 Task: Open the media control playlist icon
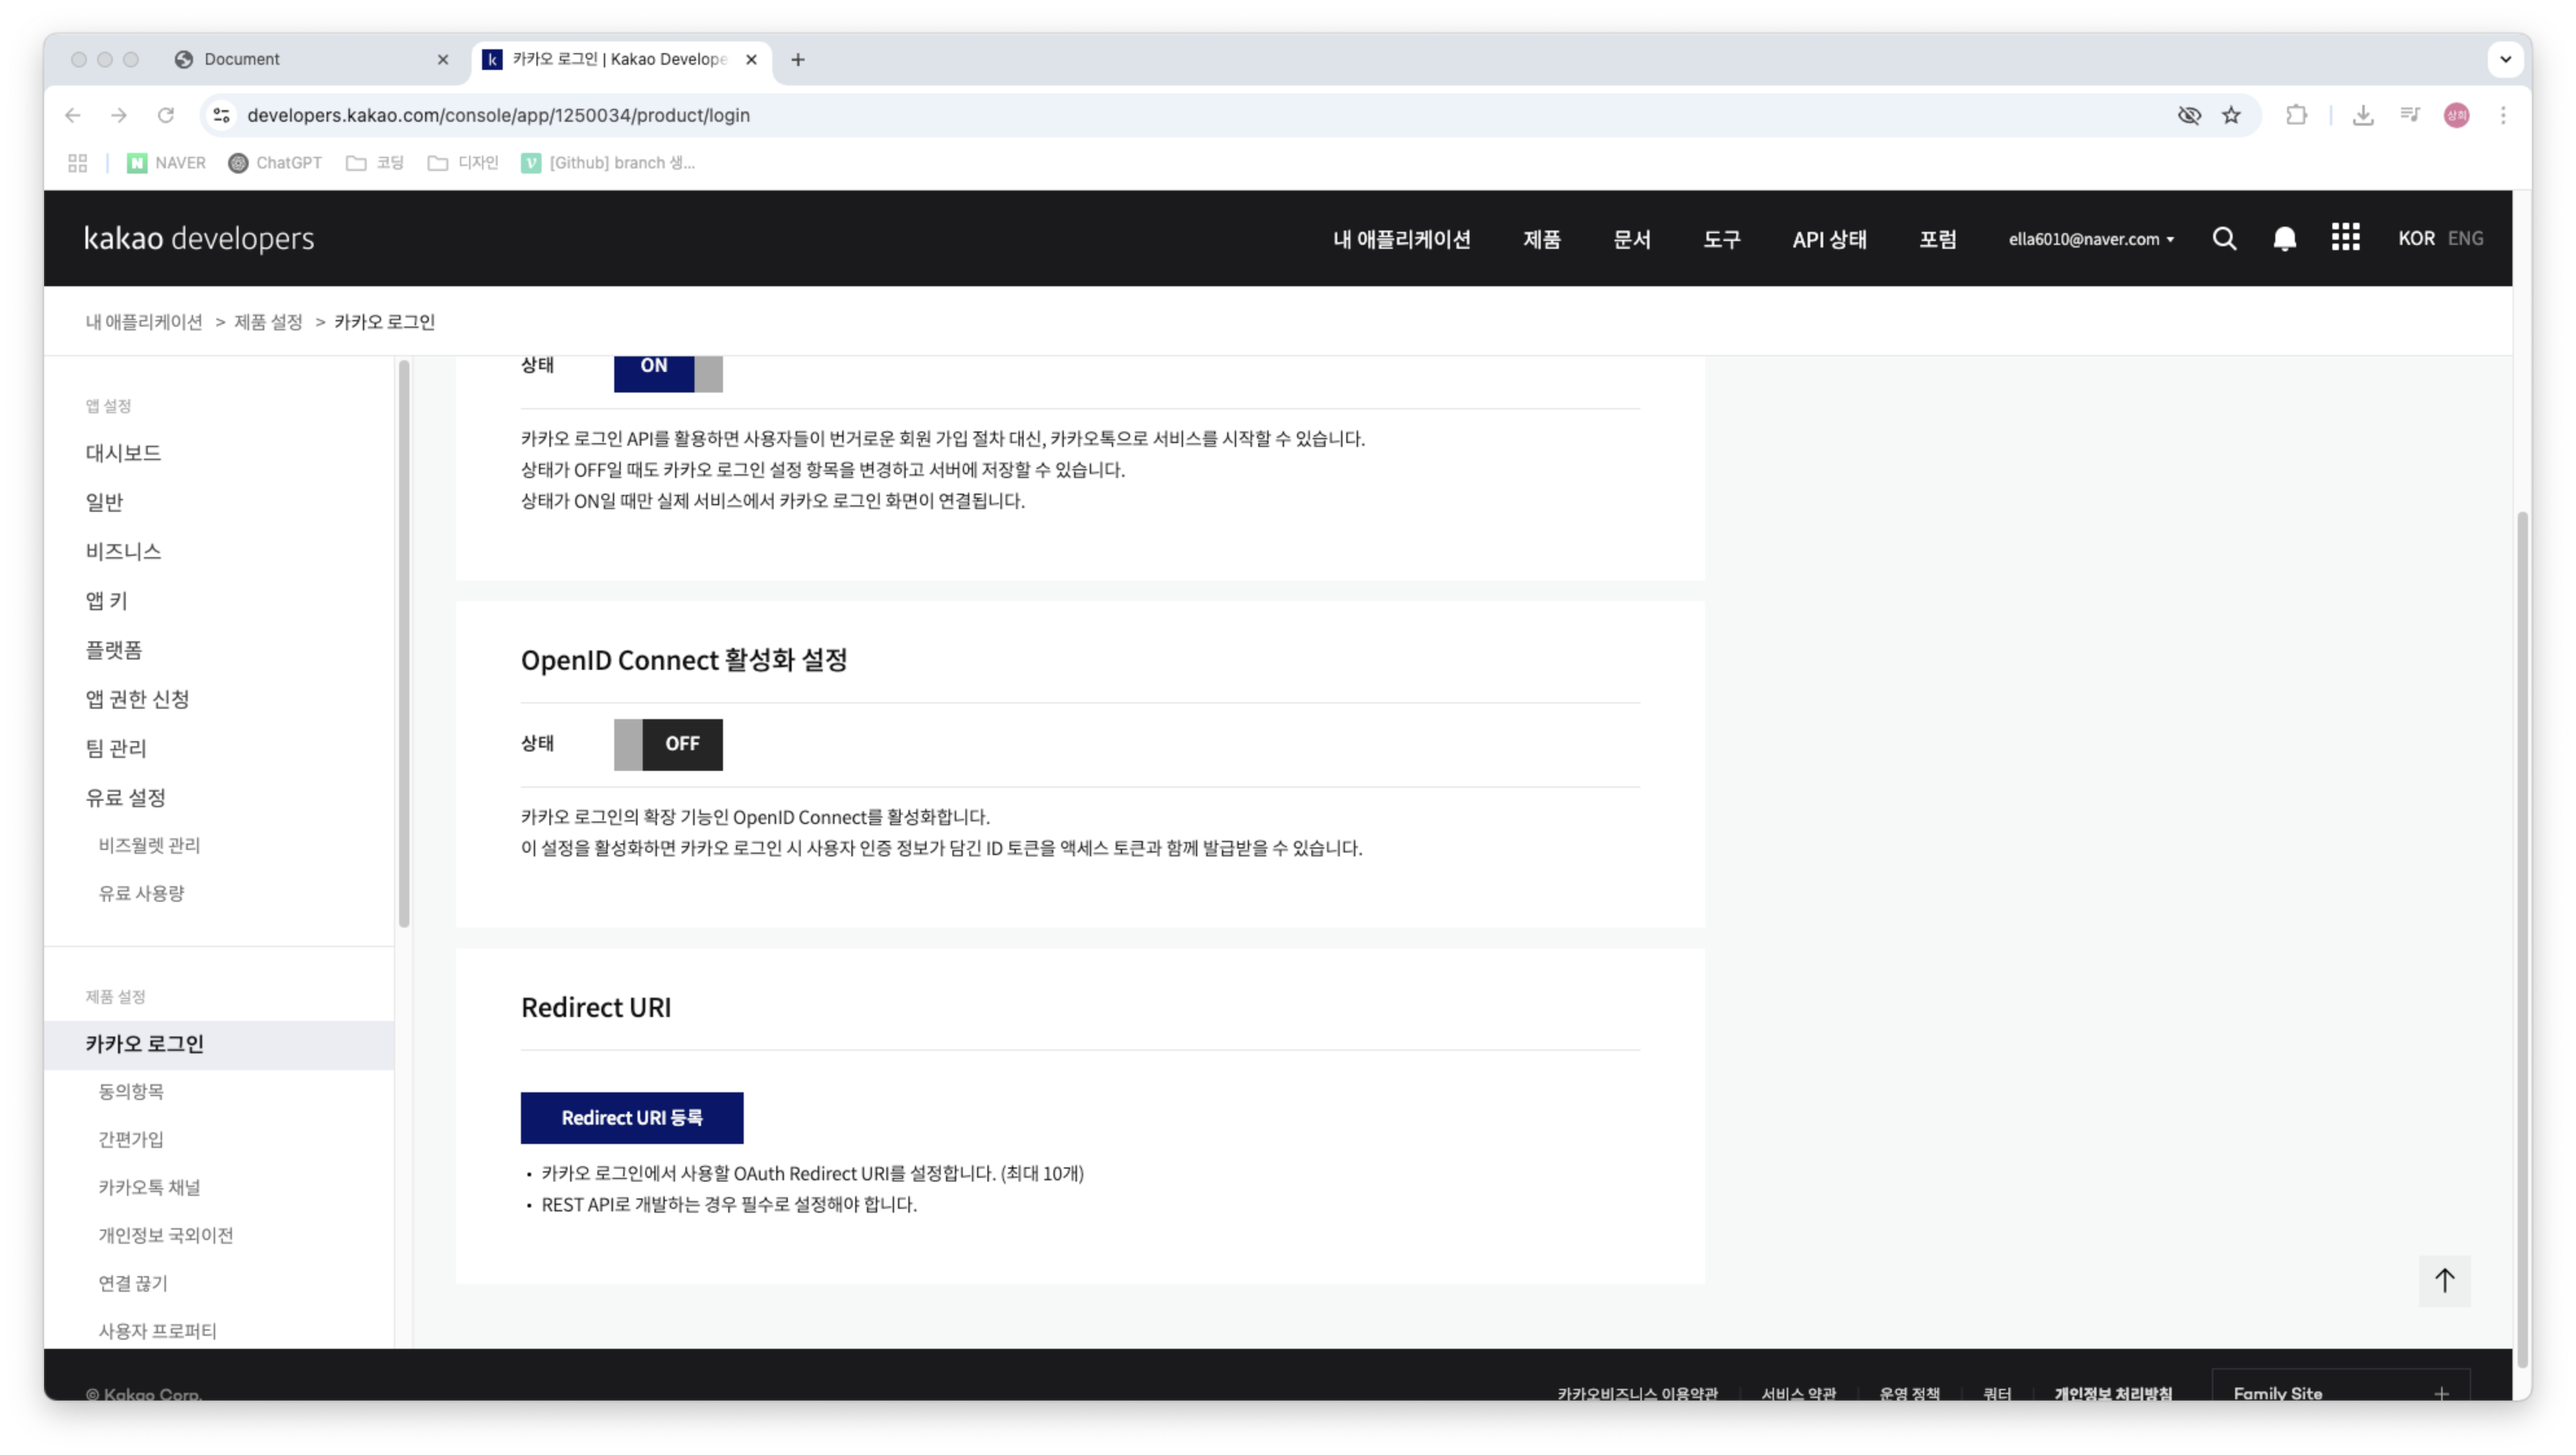(x=2410, y=115)
